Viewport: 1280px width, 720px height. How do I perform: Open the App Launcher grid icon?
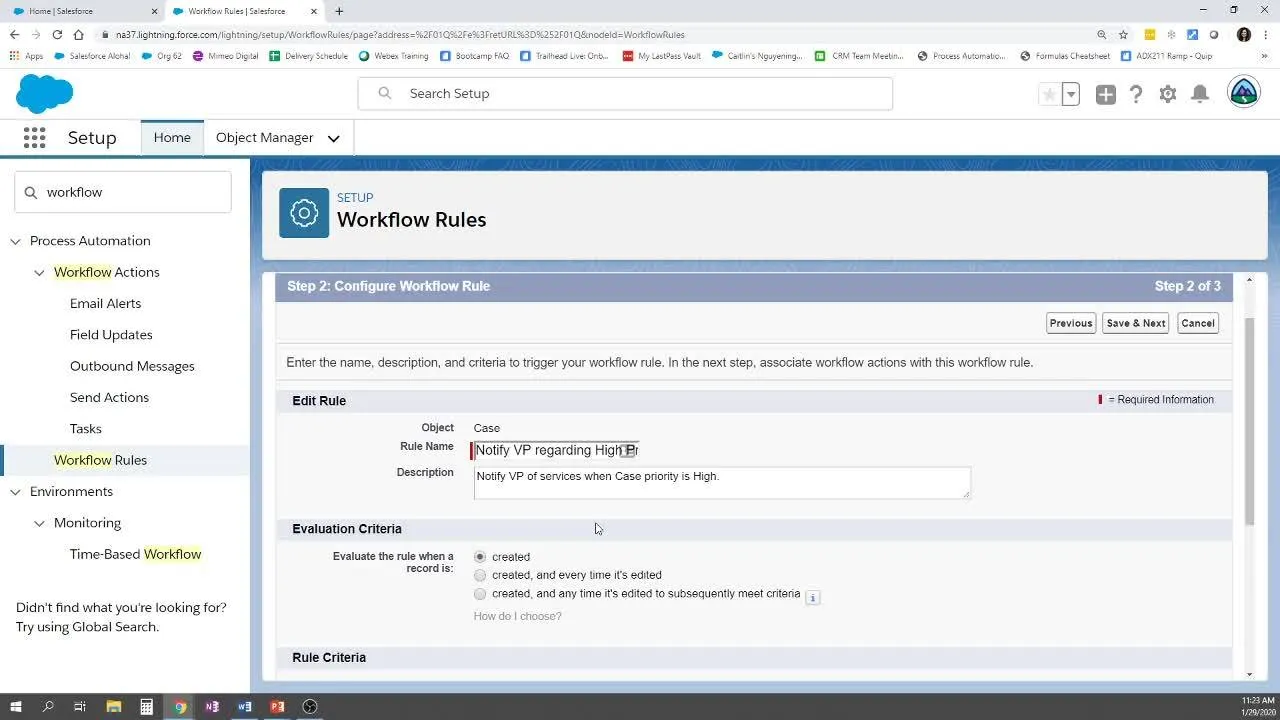pos(34,138)
